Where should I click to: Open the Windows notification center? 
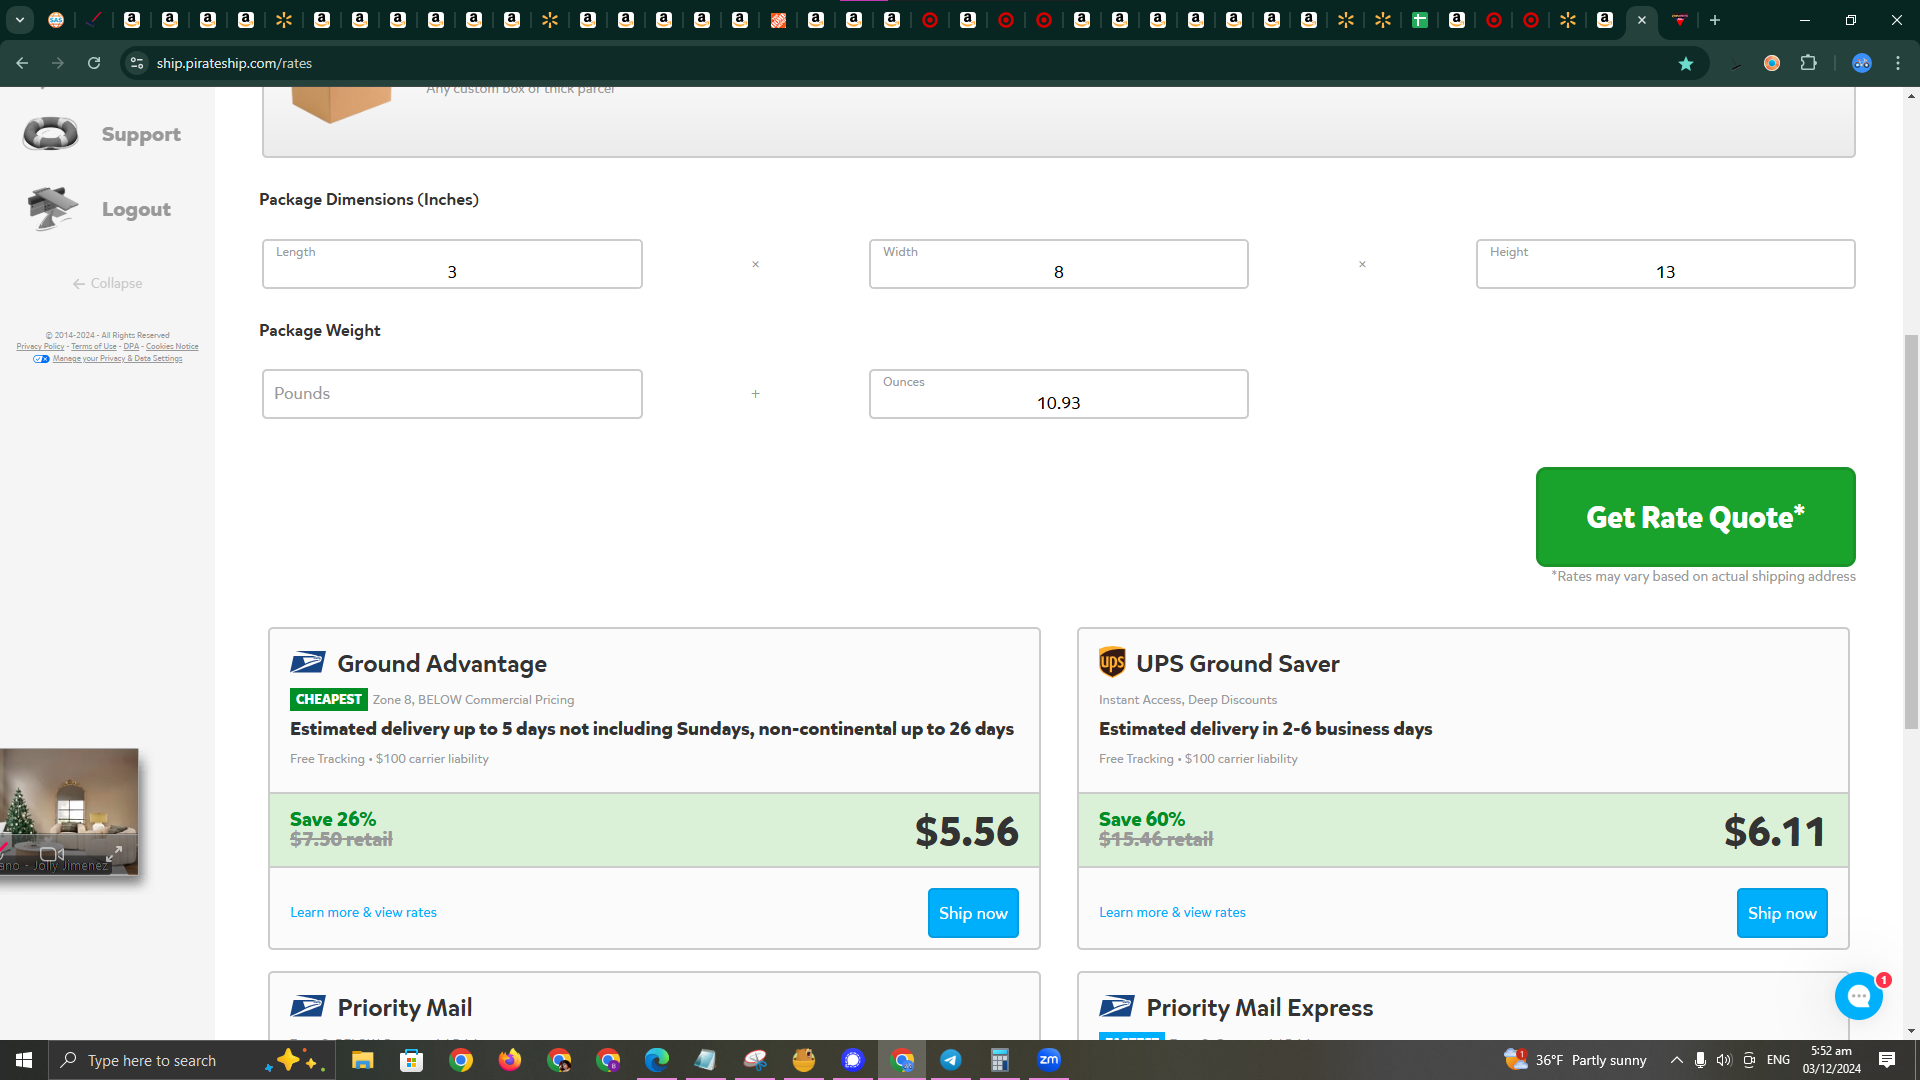(1887, 1060)
